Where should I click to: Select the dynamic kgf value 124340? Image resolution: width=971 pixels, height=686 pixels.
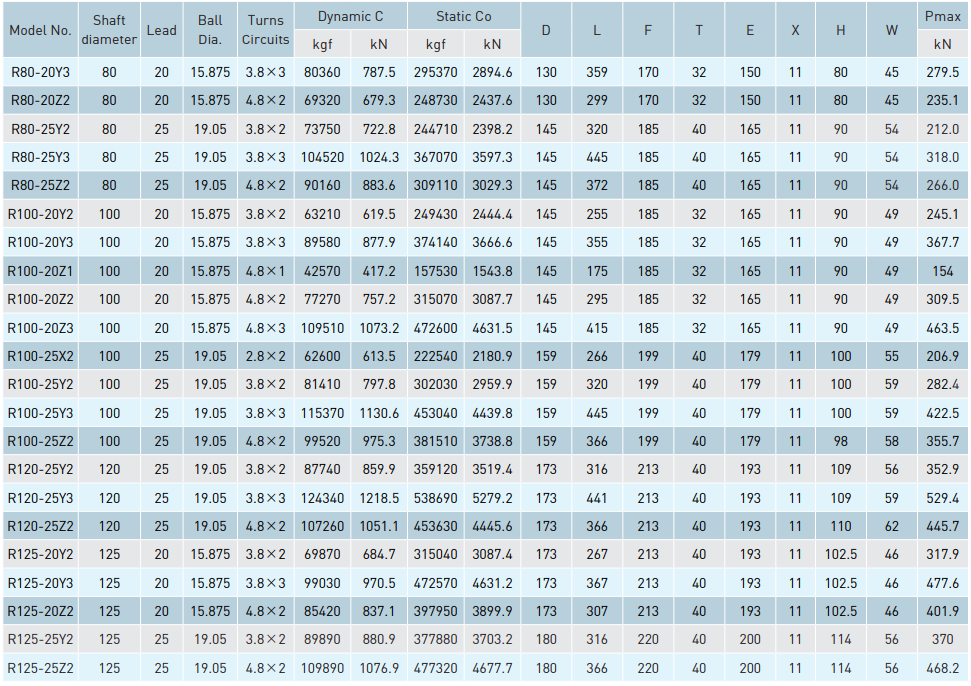tap(322, 498)
